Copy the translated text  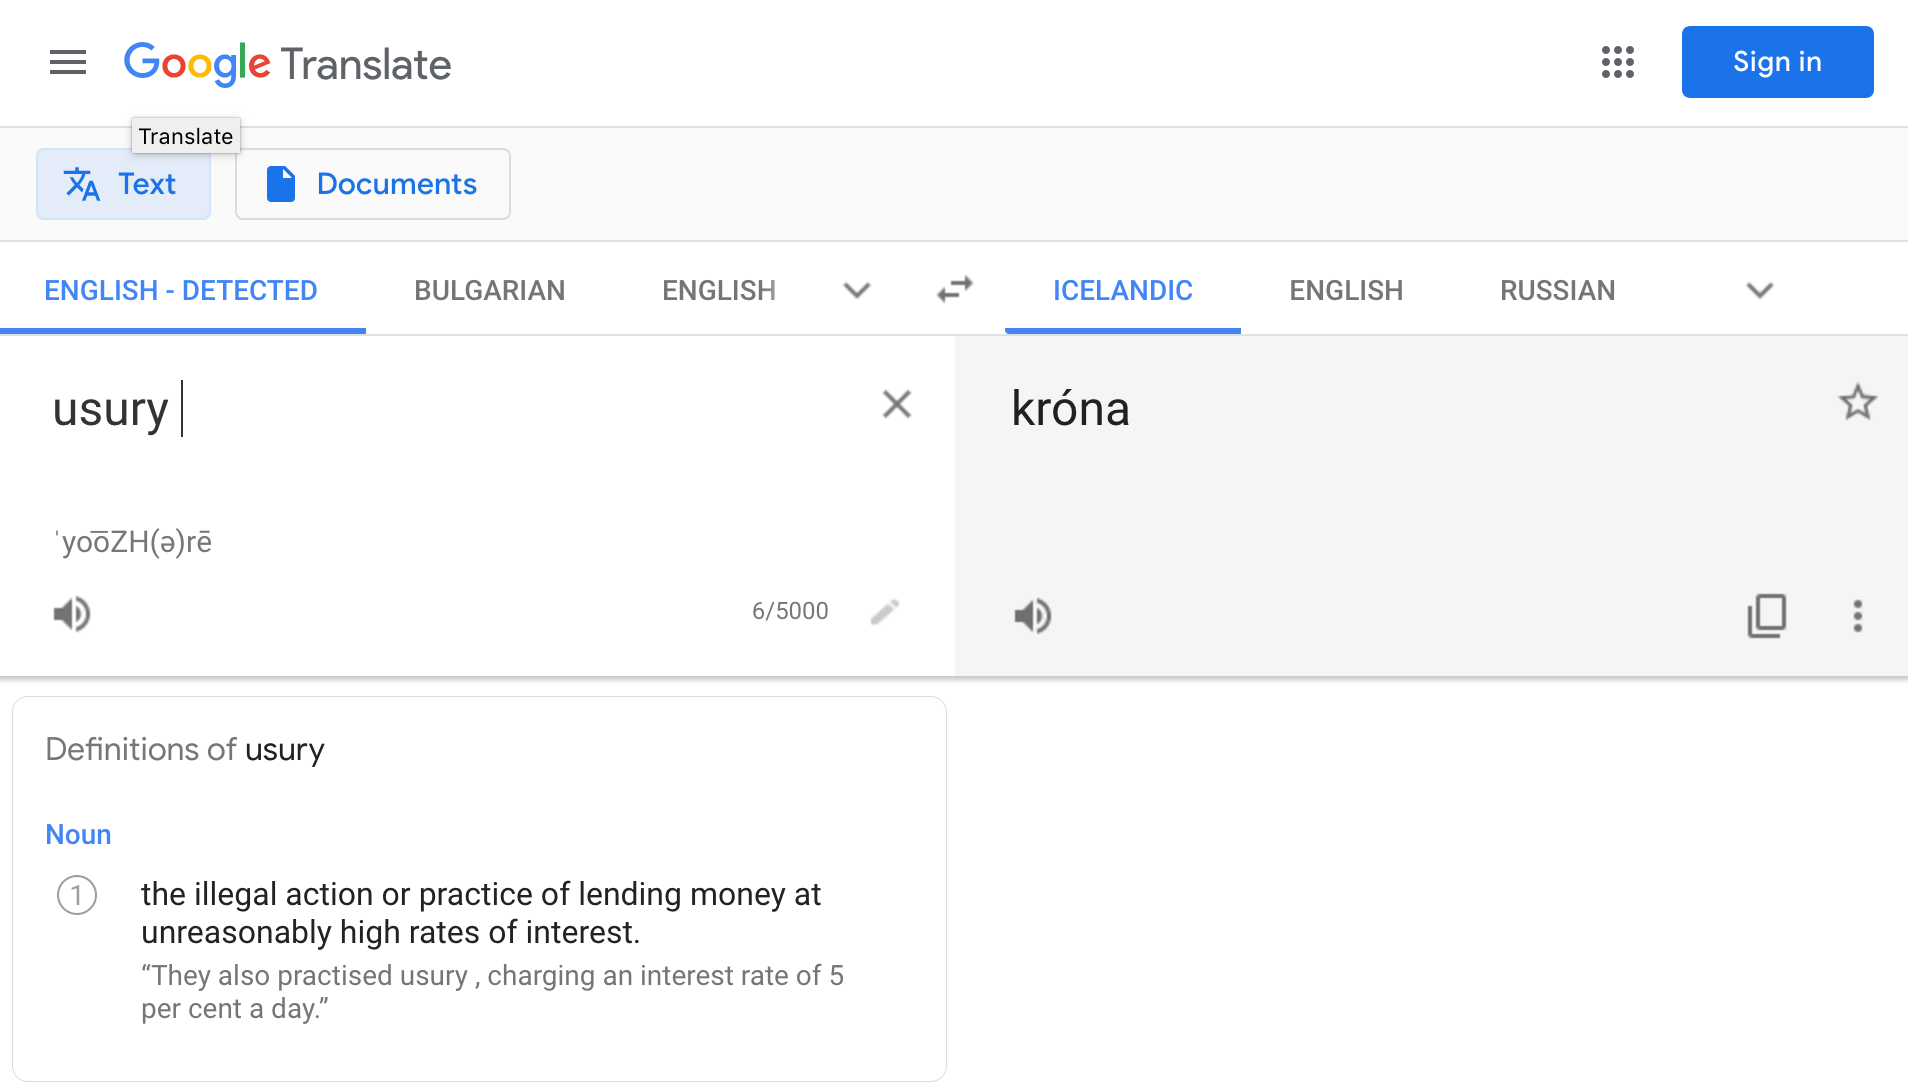click(x=1767, y=616)
